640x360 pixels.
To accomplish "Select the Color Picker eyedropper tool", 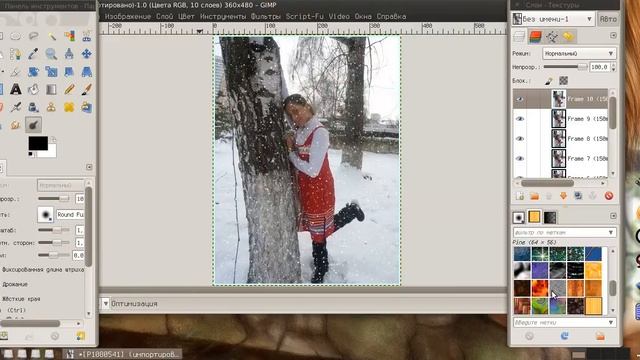I will (x=33, y=54).
